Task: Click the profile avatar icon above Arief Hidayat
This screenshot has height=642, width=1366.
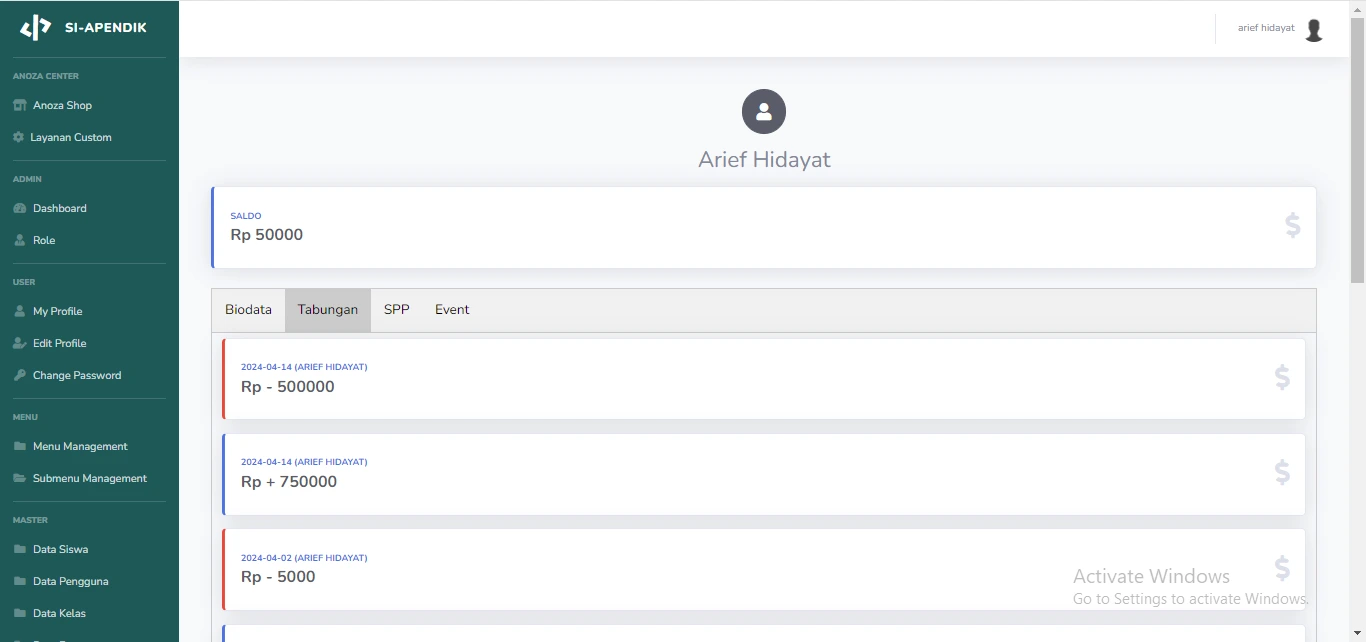Action: tap(764, 111)
